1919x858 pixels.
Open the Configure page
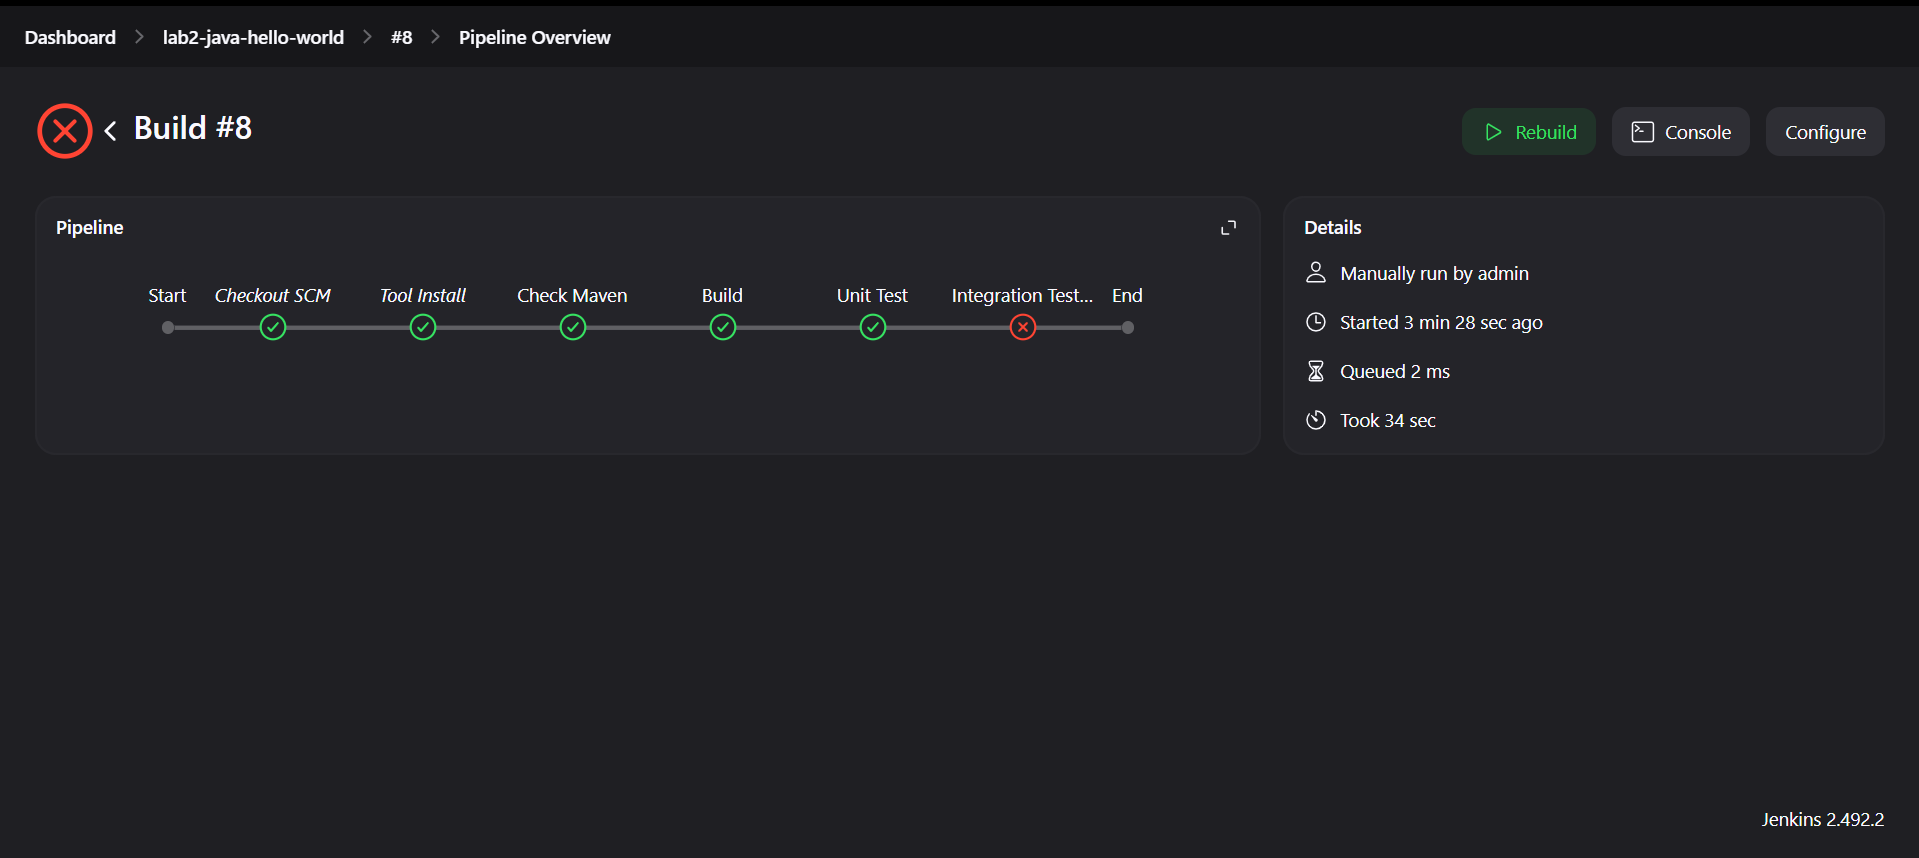(x=1825, y=132)
